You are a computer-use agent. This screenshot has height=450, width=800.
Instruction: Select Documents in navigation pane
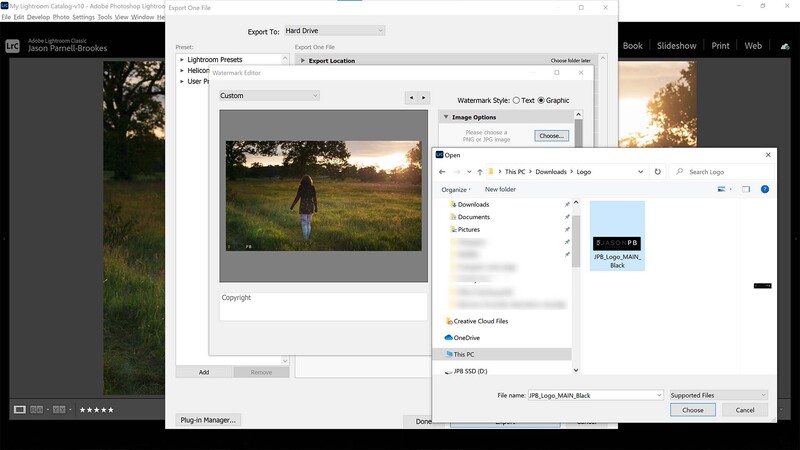[473, 217]
